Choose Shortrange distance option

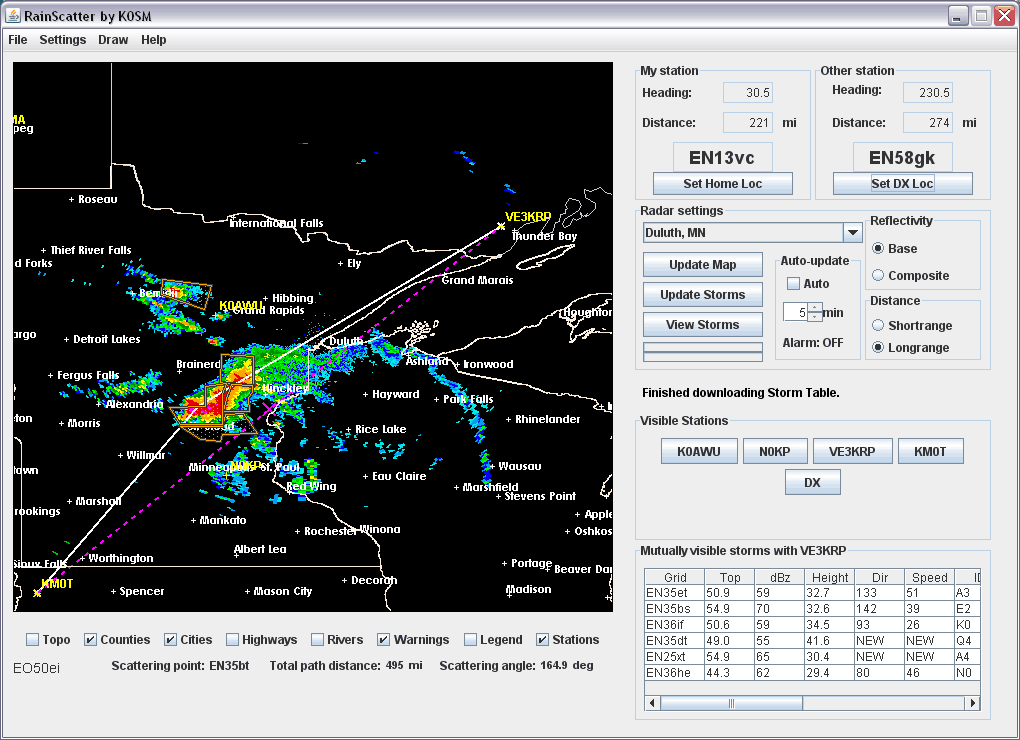(878, 325)
